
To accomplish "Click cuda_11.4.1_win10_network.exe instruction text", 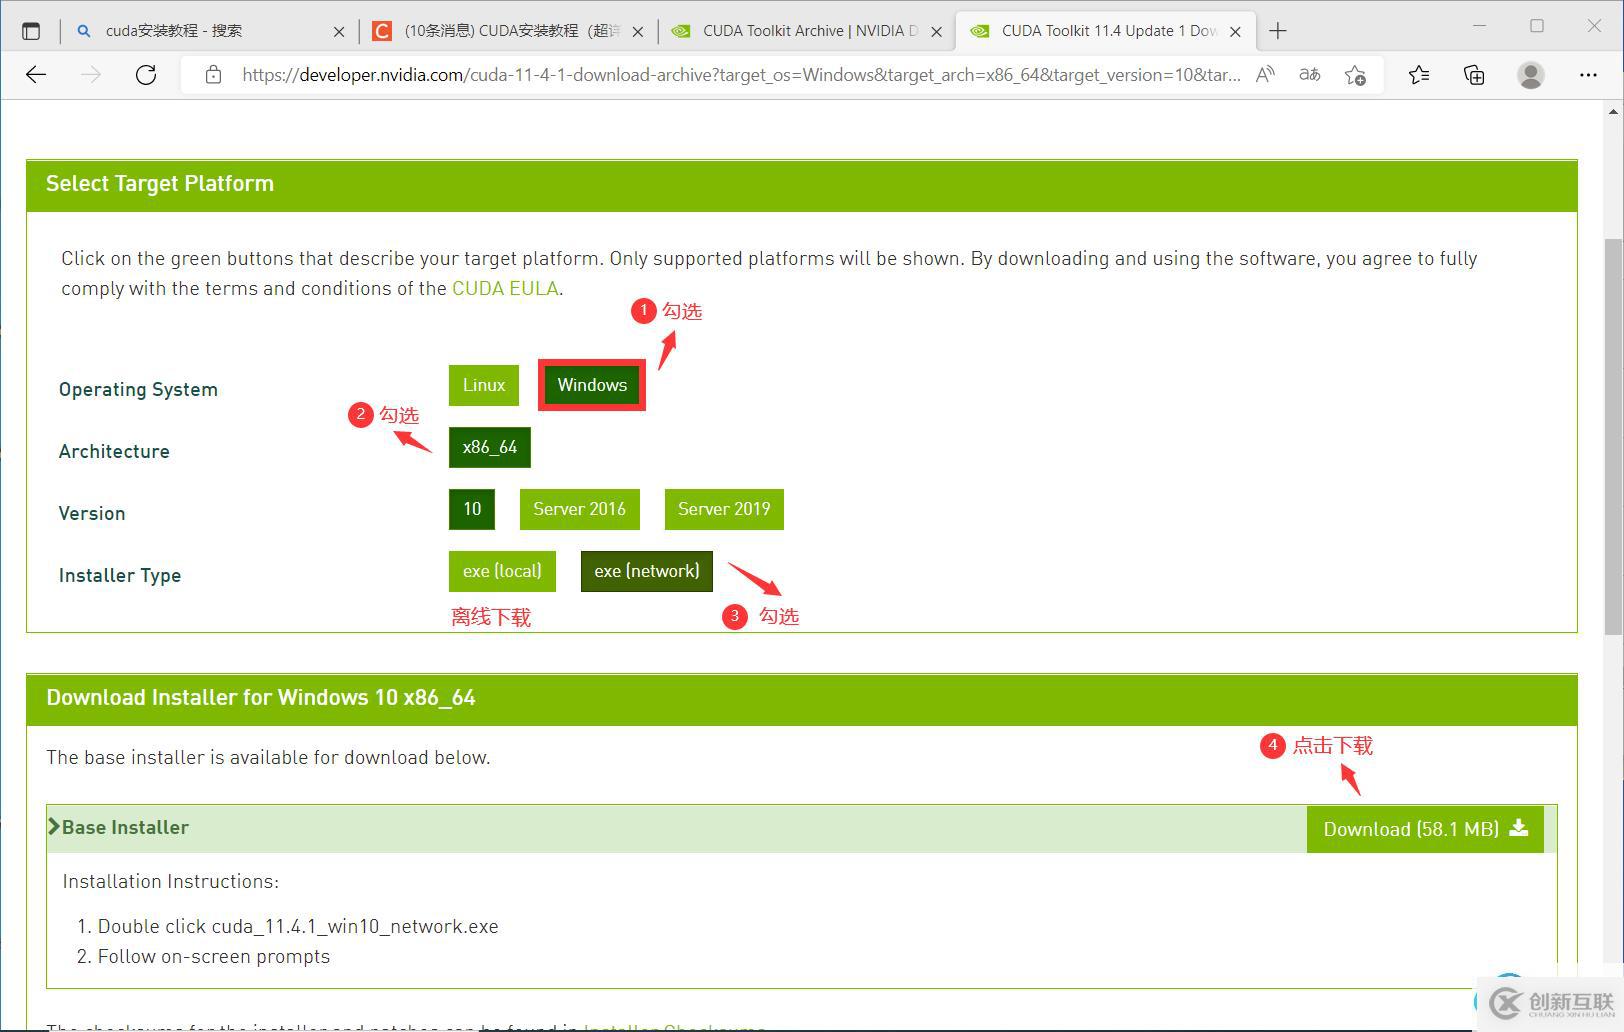I will pos(355,927).
